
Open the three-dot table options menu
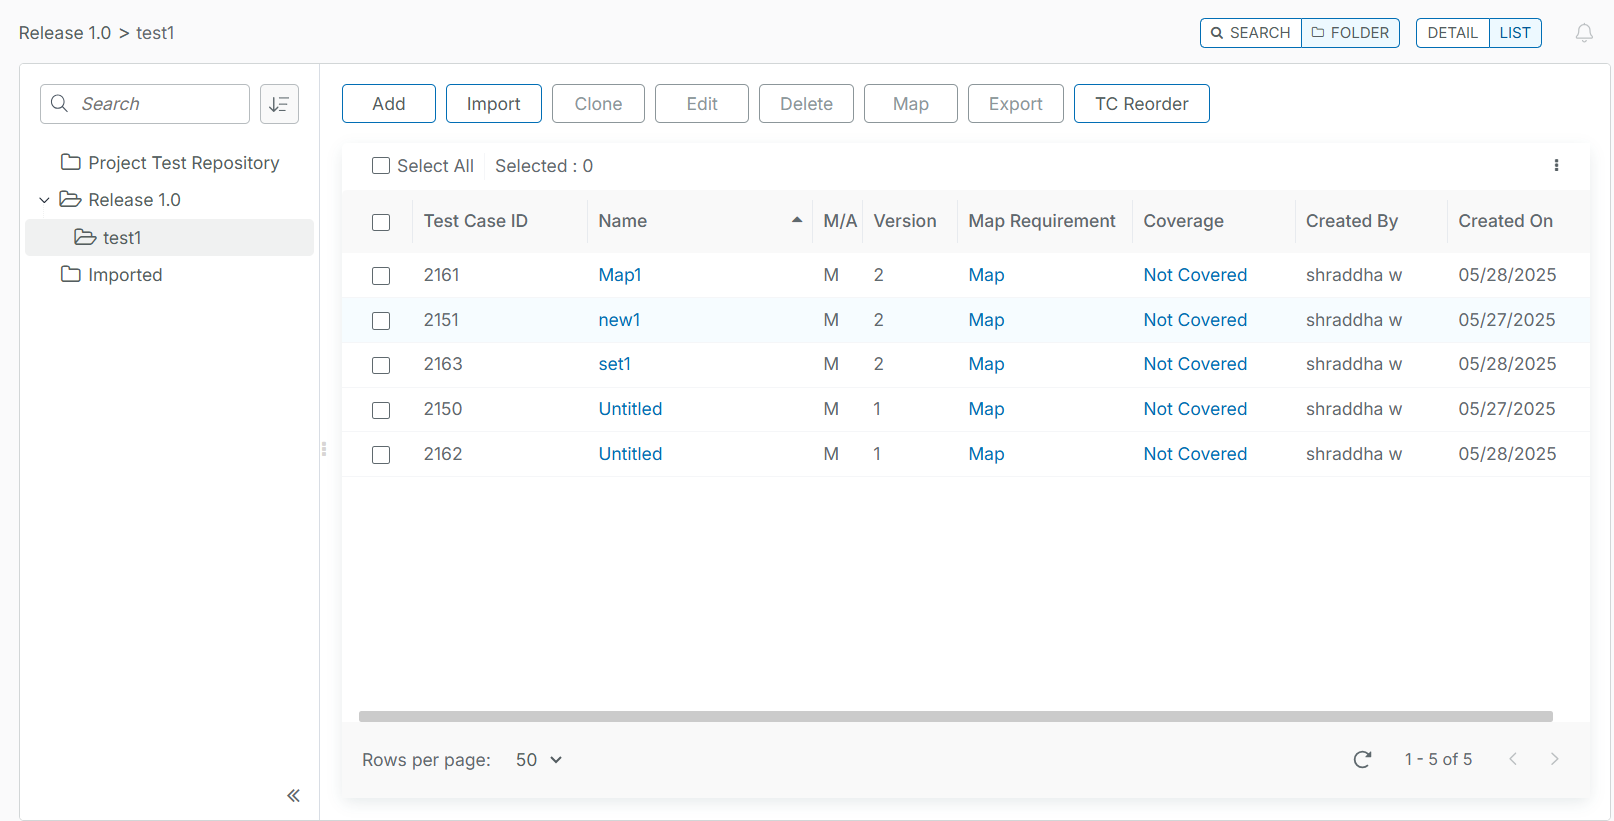pos(1556,166)
